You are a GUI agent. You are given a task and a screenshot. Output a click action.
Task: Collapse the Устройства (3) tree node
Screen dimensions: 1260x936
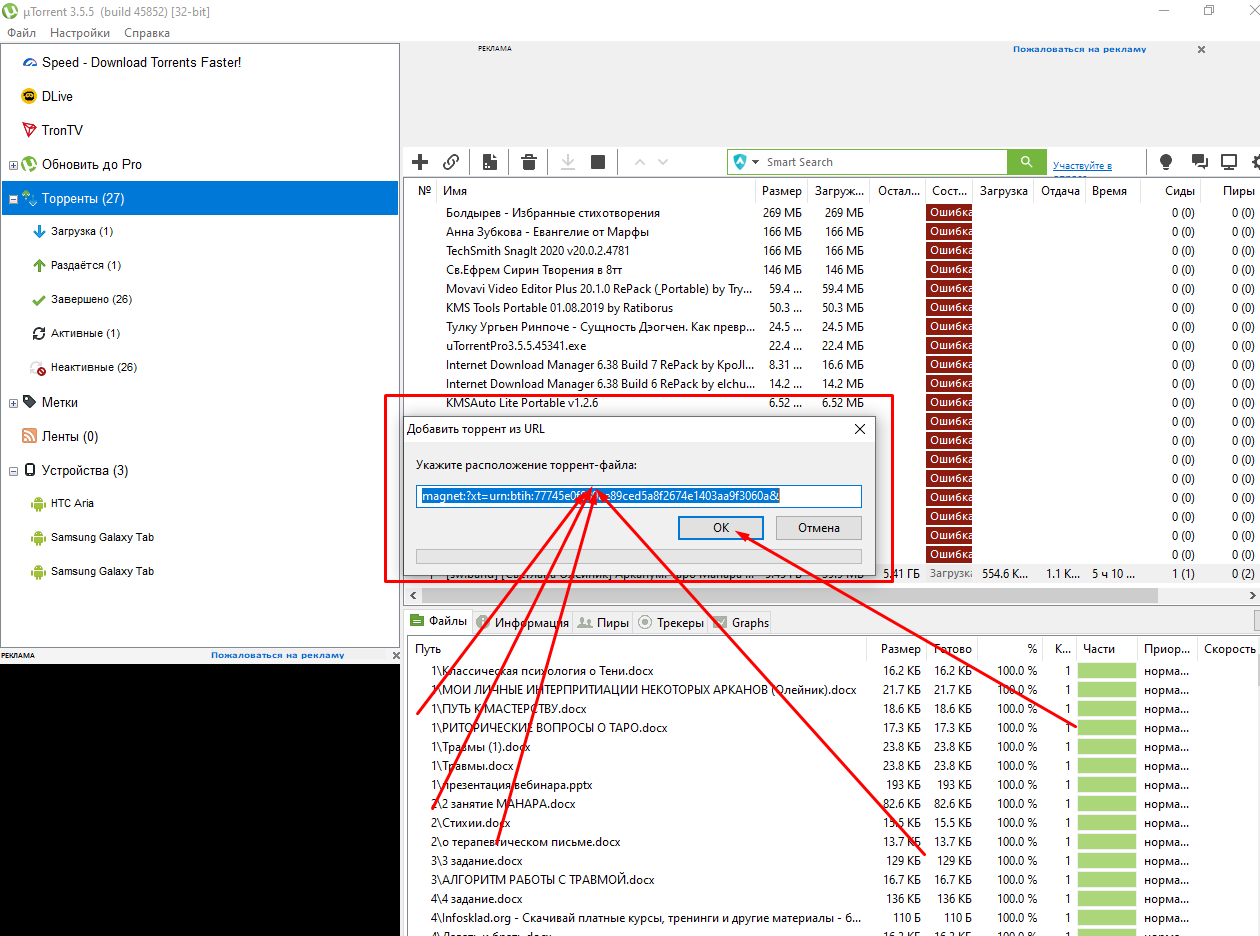[13, 471]
